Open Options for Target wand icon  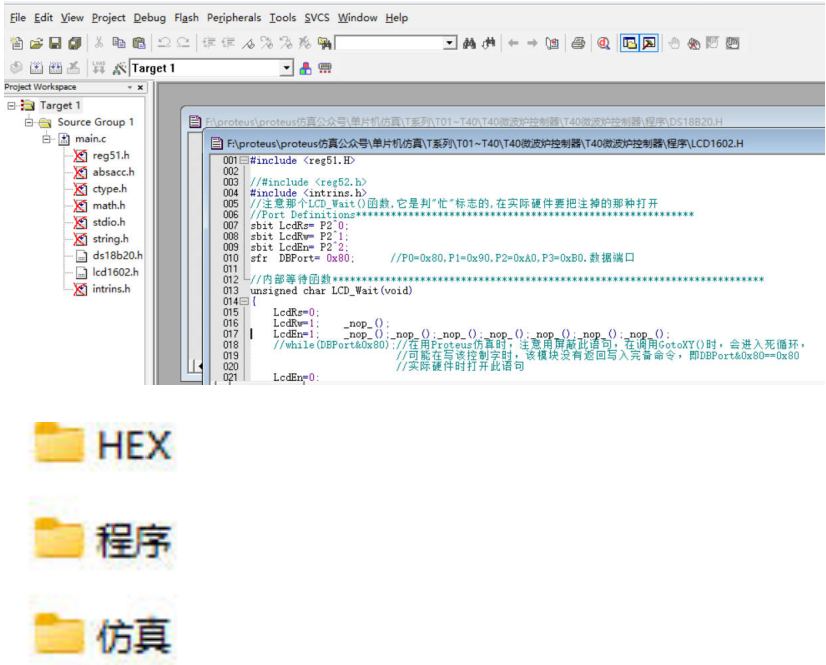point(119,68)
